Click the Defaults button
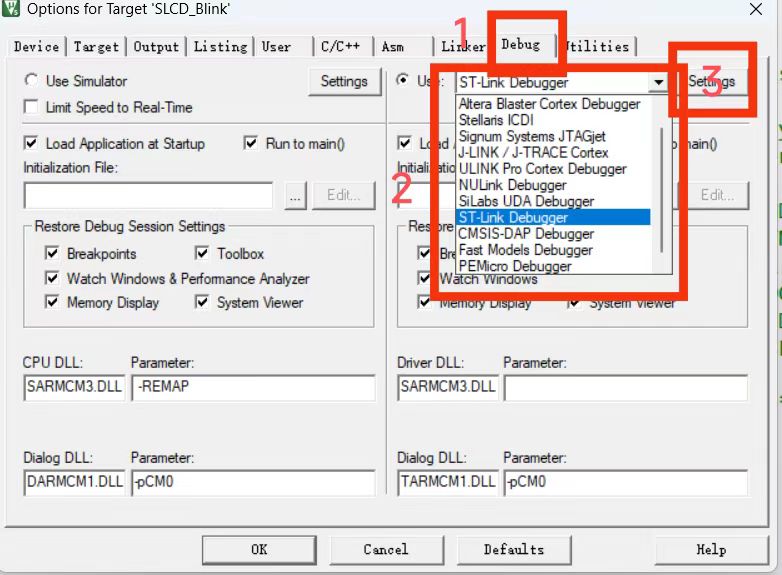 pos(514,549)
